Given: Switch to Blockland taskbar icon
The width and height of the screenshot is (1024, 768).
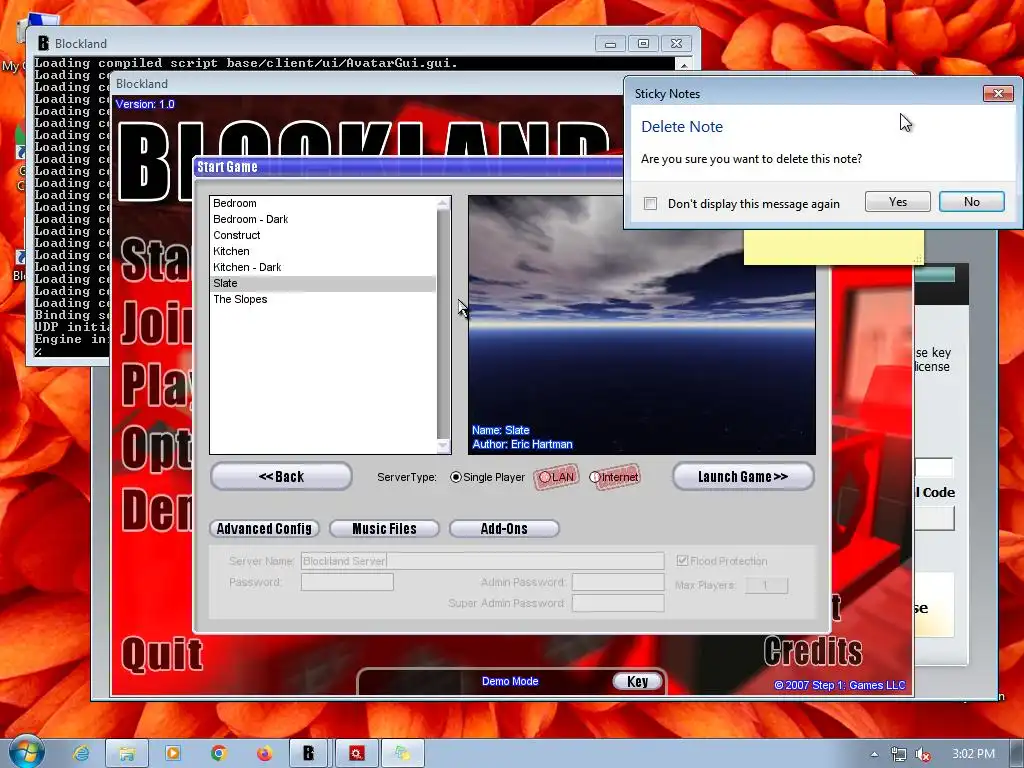Looking at the screenshot, I should pos(309,754).
